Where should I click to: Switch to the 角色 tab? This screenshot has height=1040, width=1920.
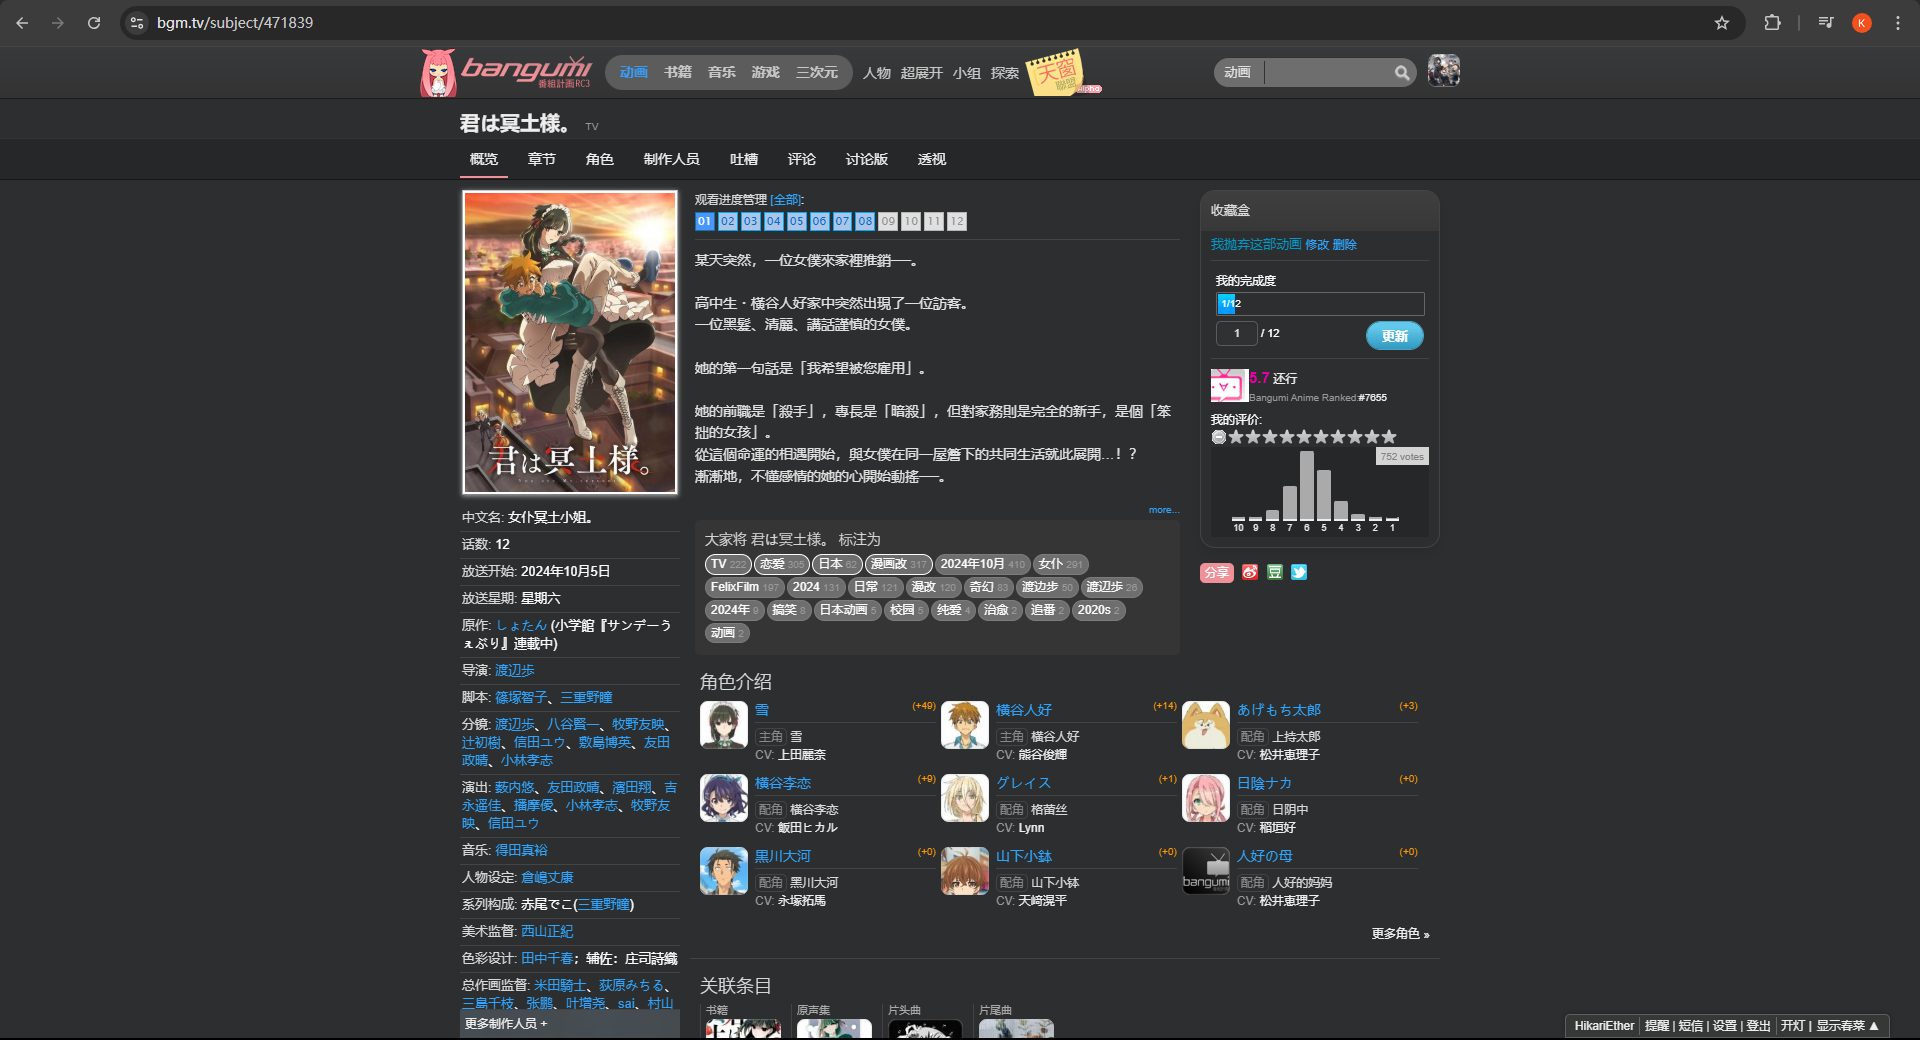coord(600,159)
